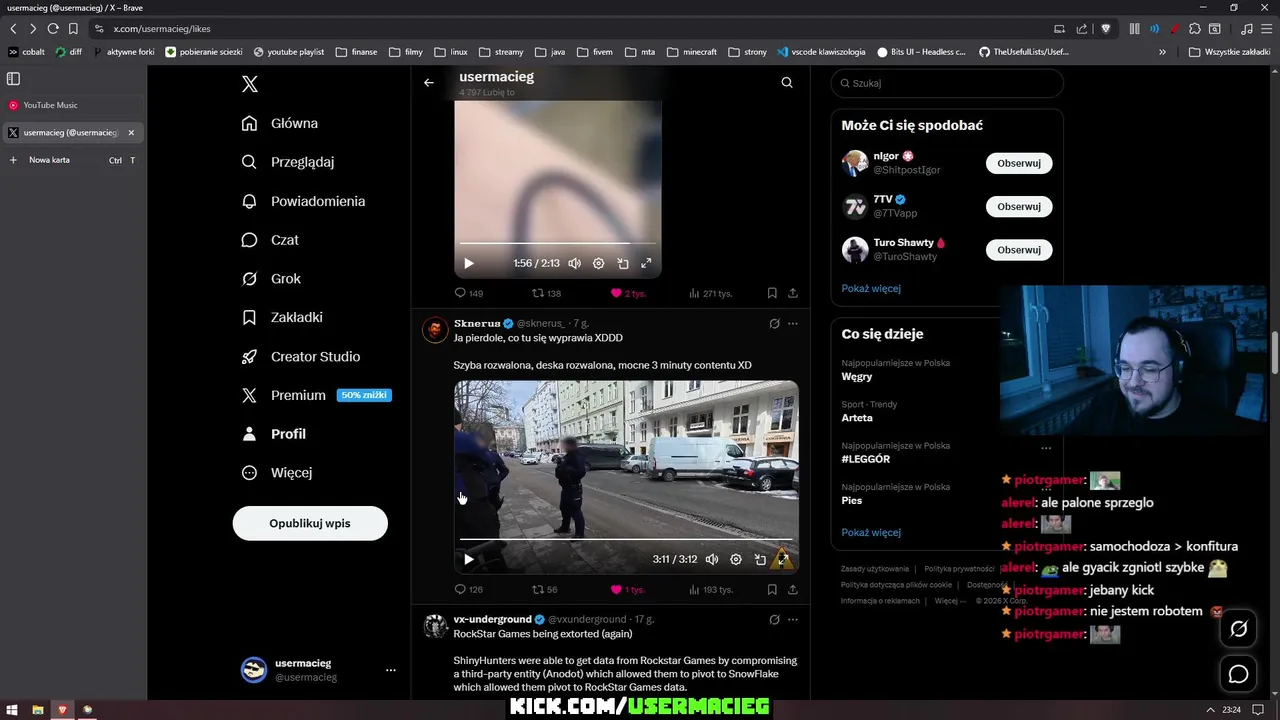Viewport: 1280px width, 720px height.
Task: Open settings gear on first video
Action: 598,264
